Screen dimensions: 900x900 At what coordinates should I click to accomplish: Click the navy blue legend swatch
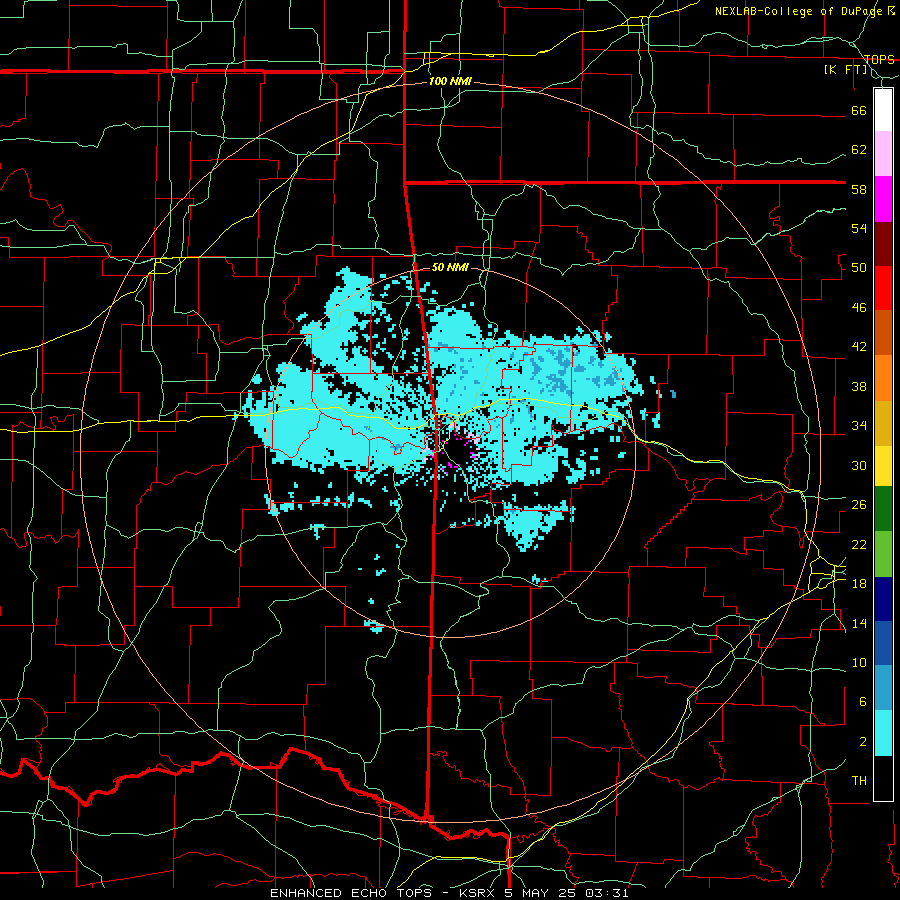click(x=883, y=599)
